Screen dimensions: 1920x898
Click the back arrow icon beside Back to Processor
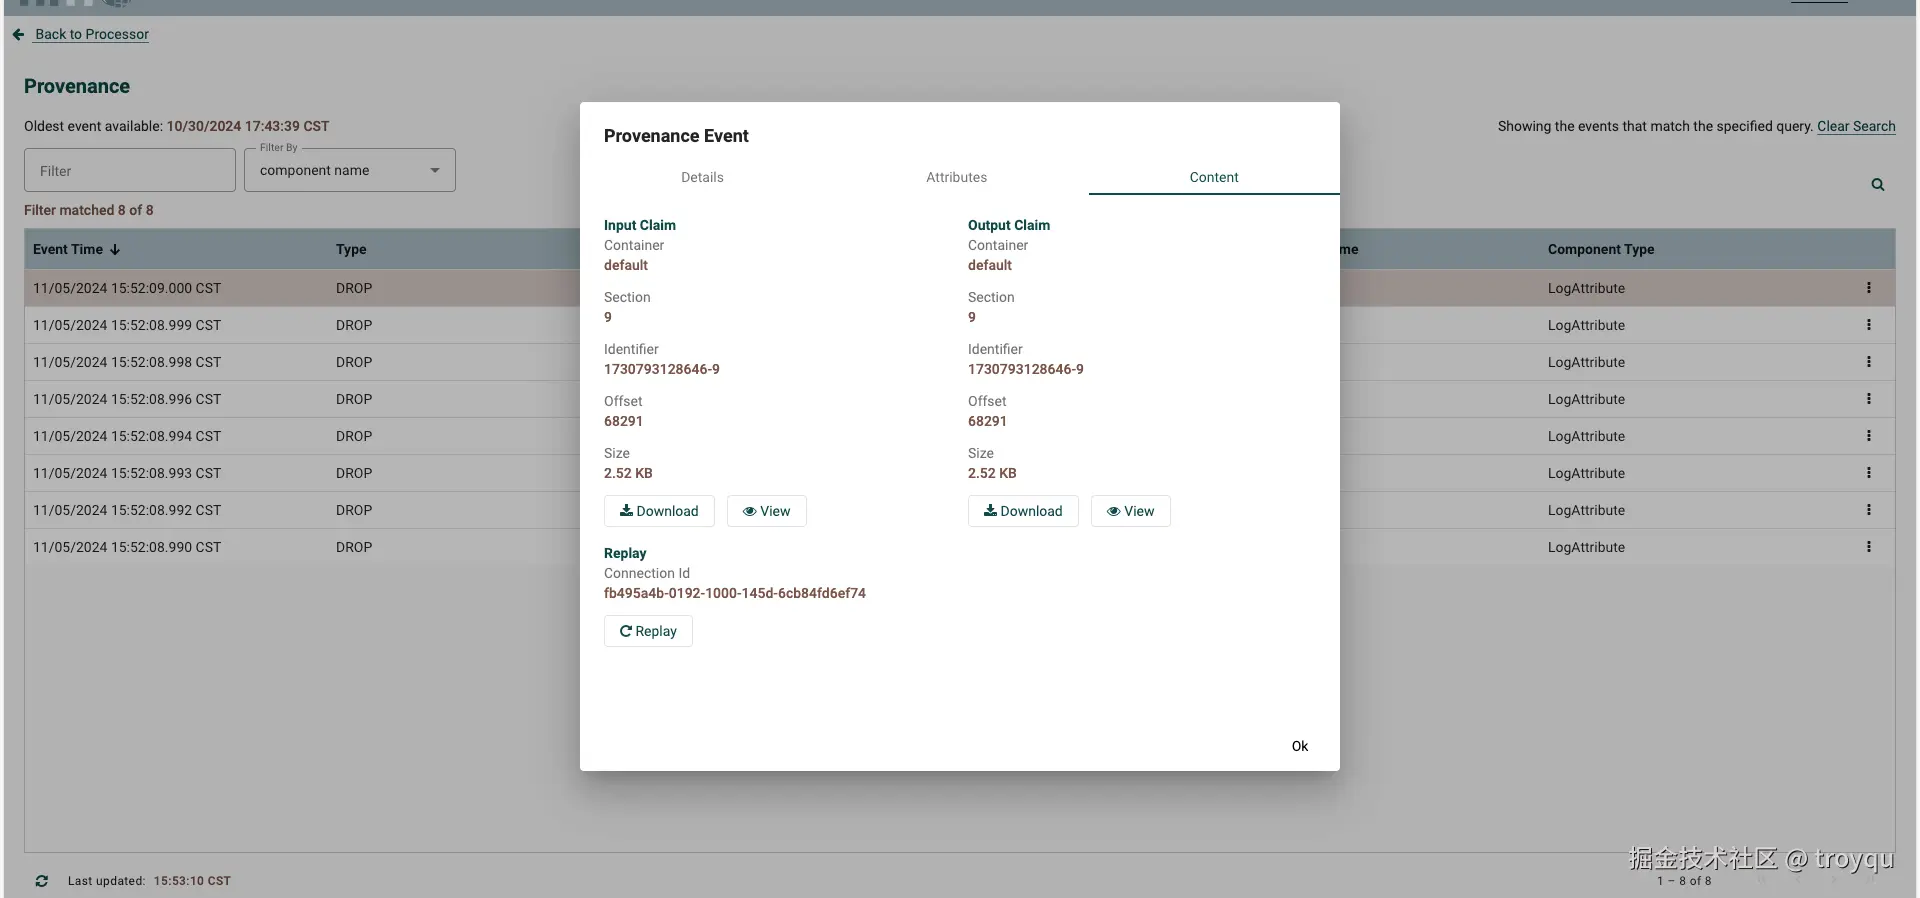click(18, 34)
